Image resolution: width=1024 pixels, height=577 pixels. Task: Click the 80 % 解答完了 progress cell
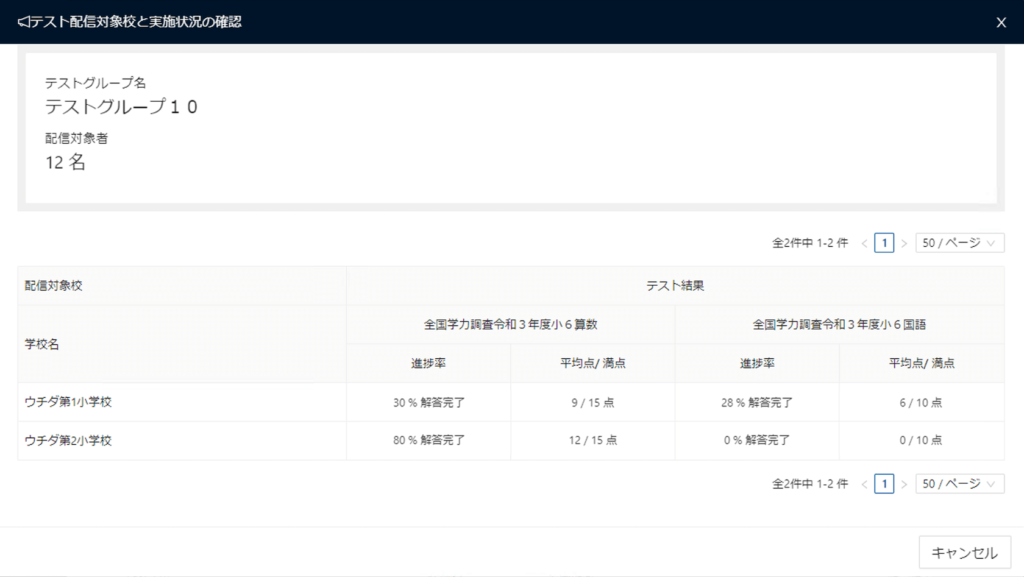(x=429, y=440)
